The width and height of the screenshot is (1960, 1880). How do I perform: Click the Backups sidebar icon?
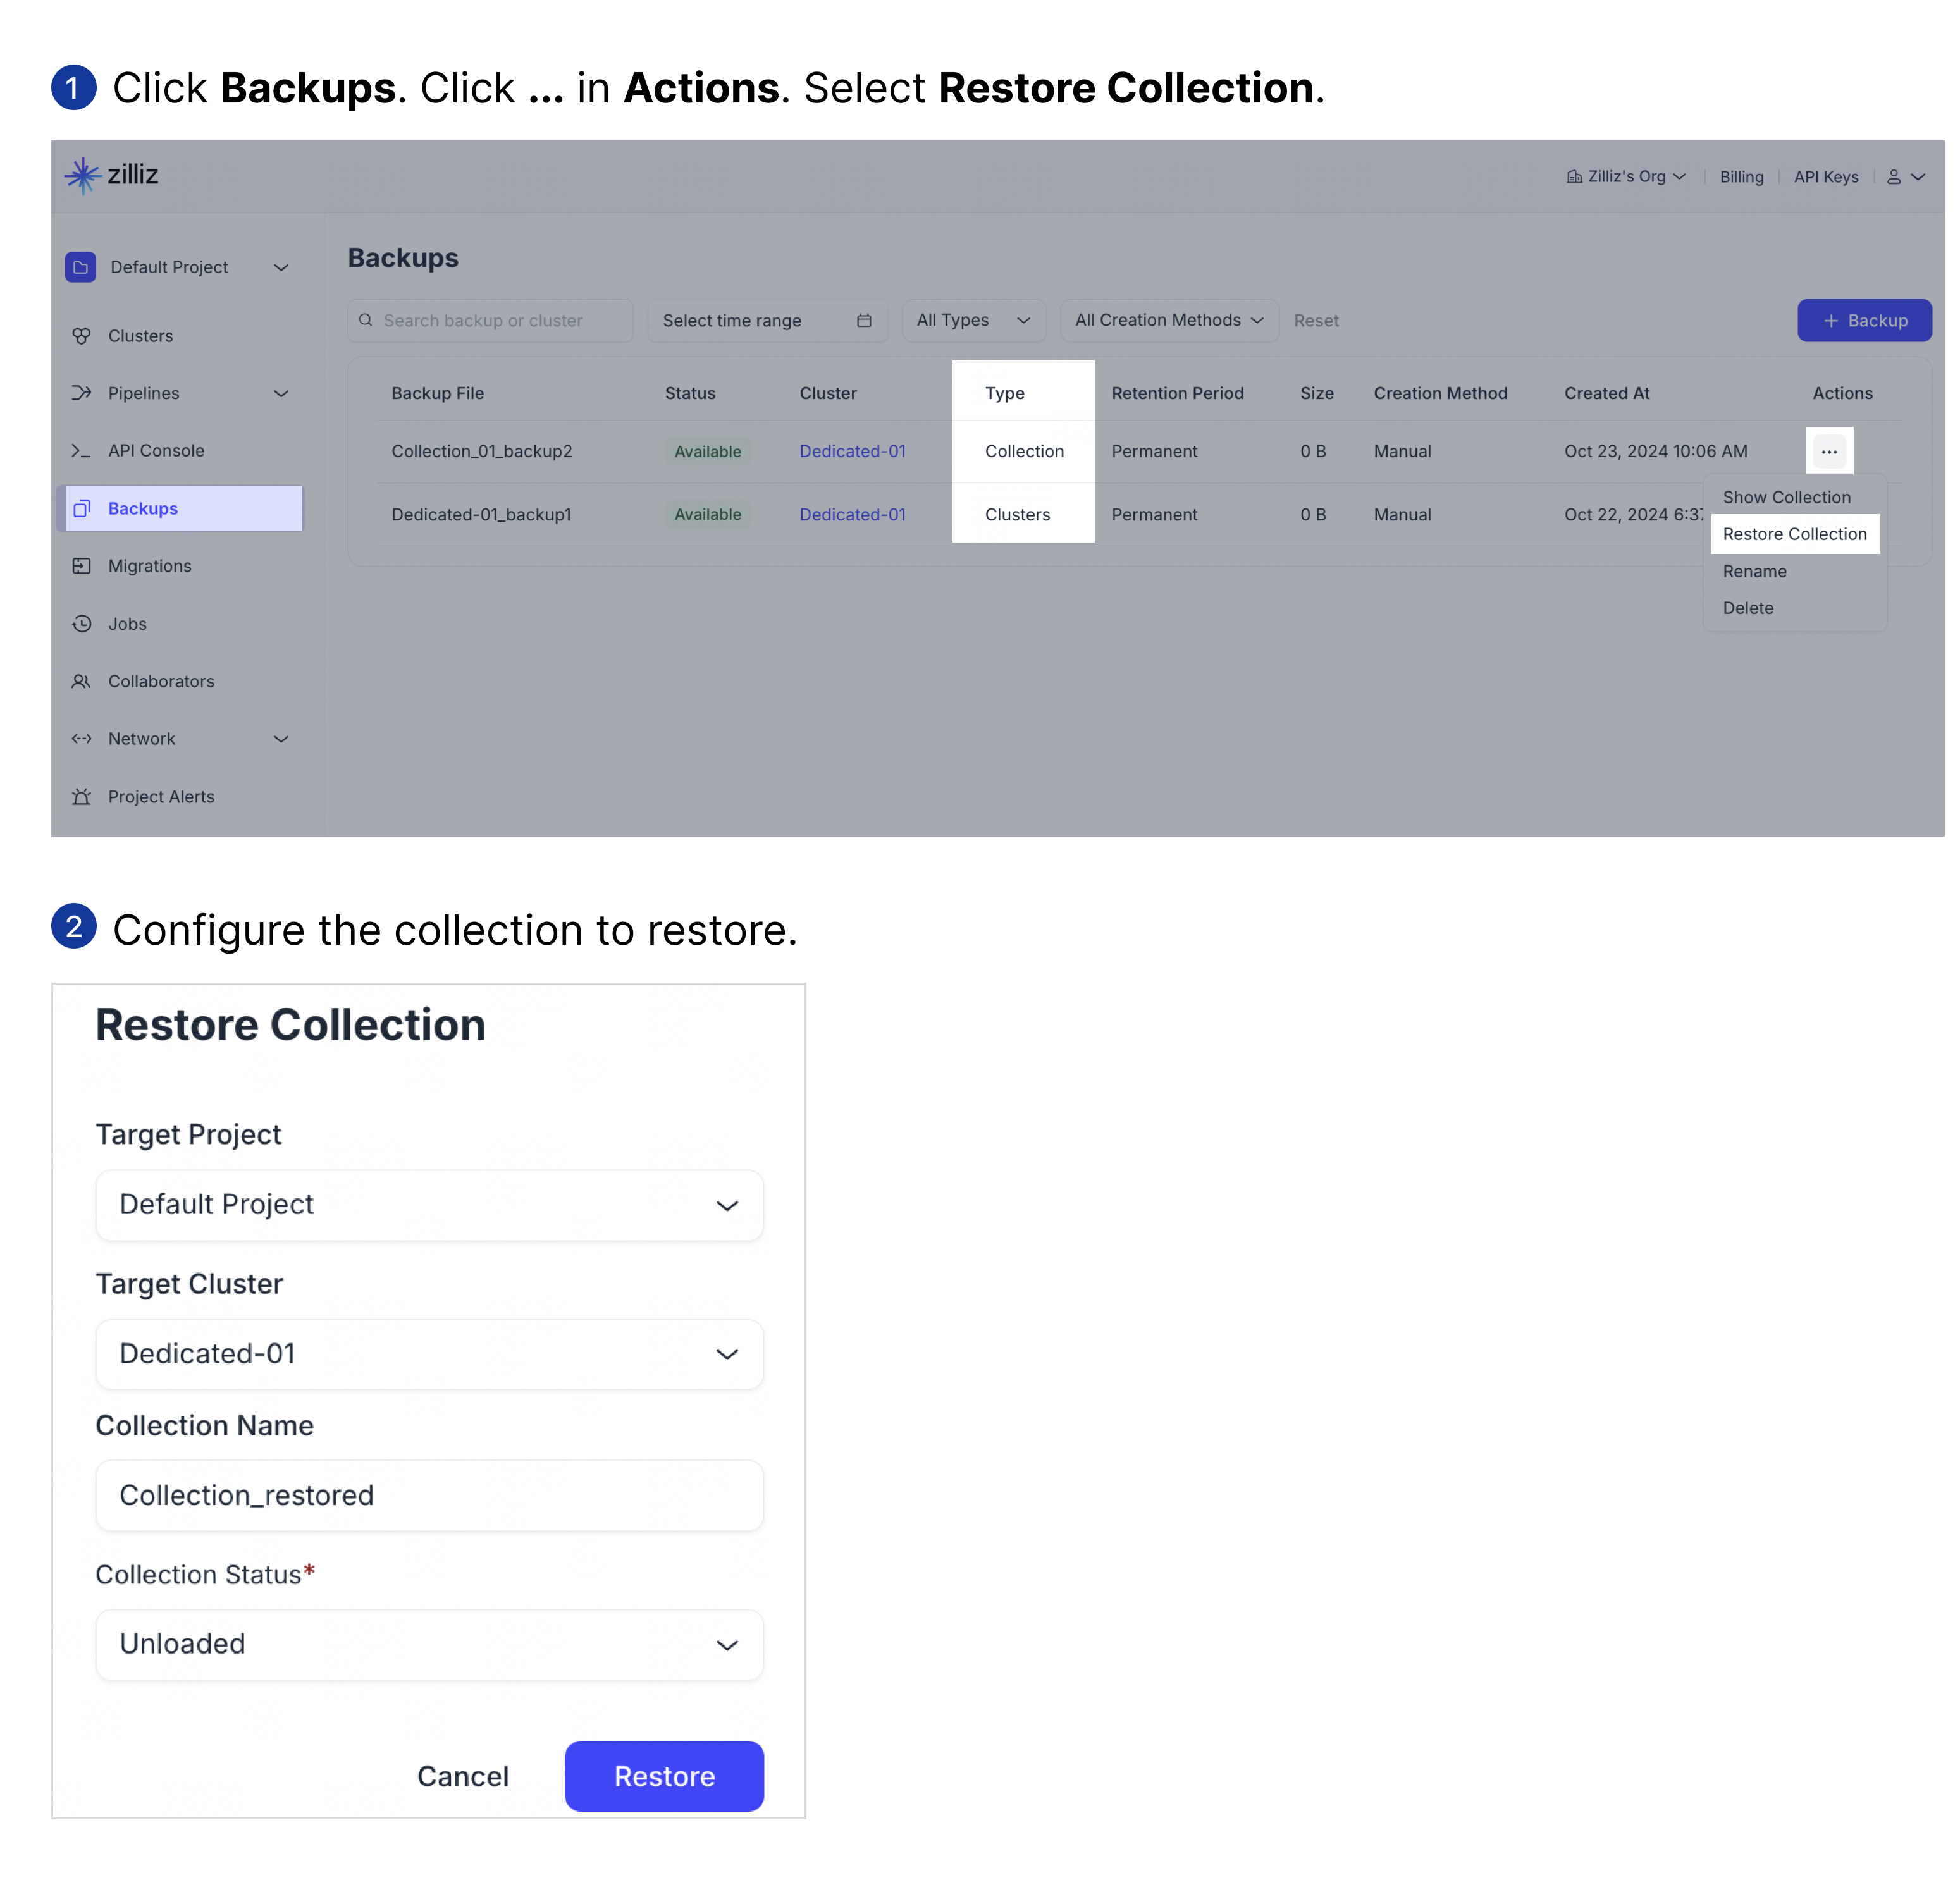pyautogui.click(x=82, y=508)
